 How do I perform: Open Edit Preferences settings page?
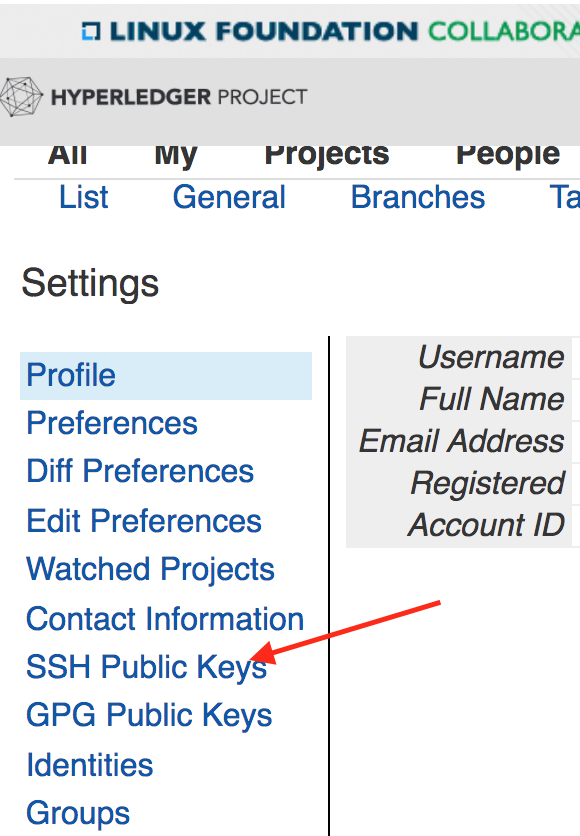tap(144, 521)
